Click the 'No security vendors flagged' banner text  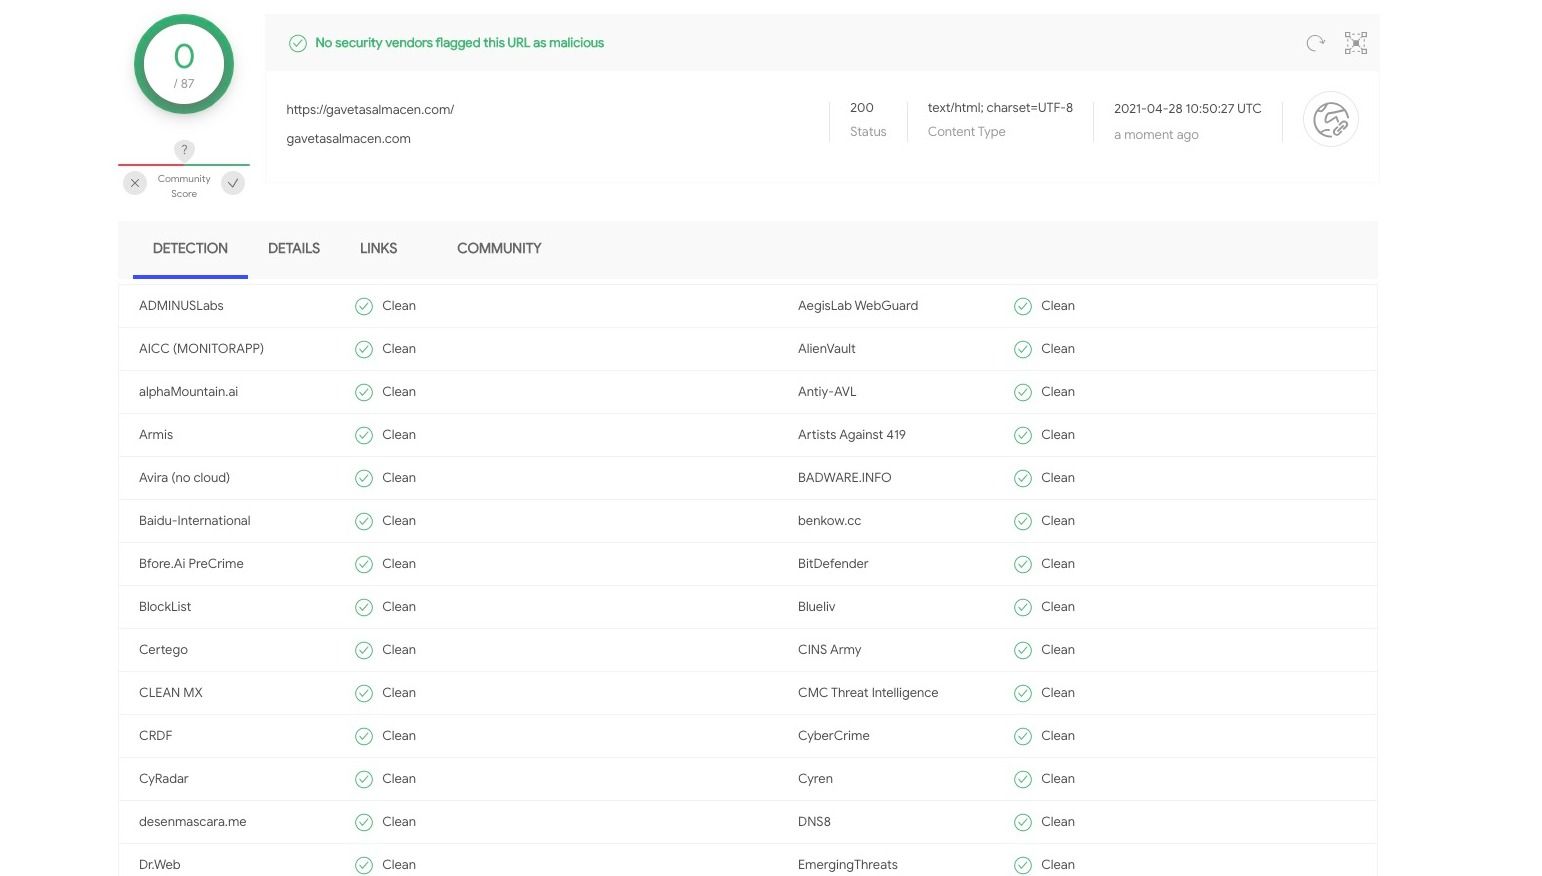(460, 43)
